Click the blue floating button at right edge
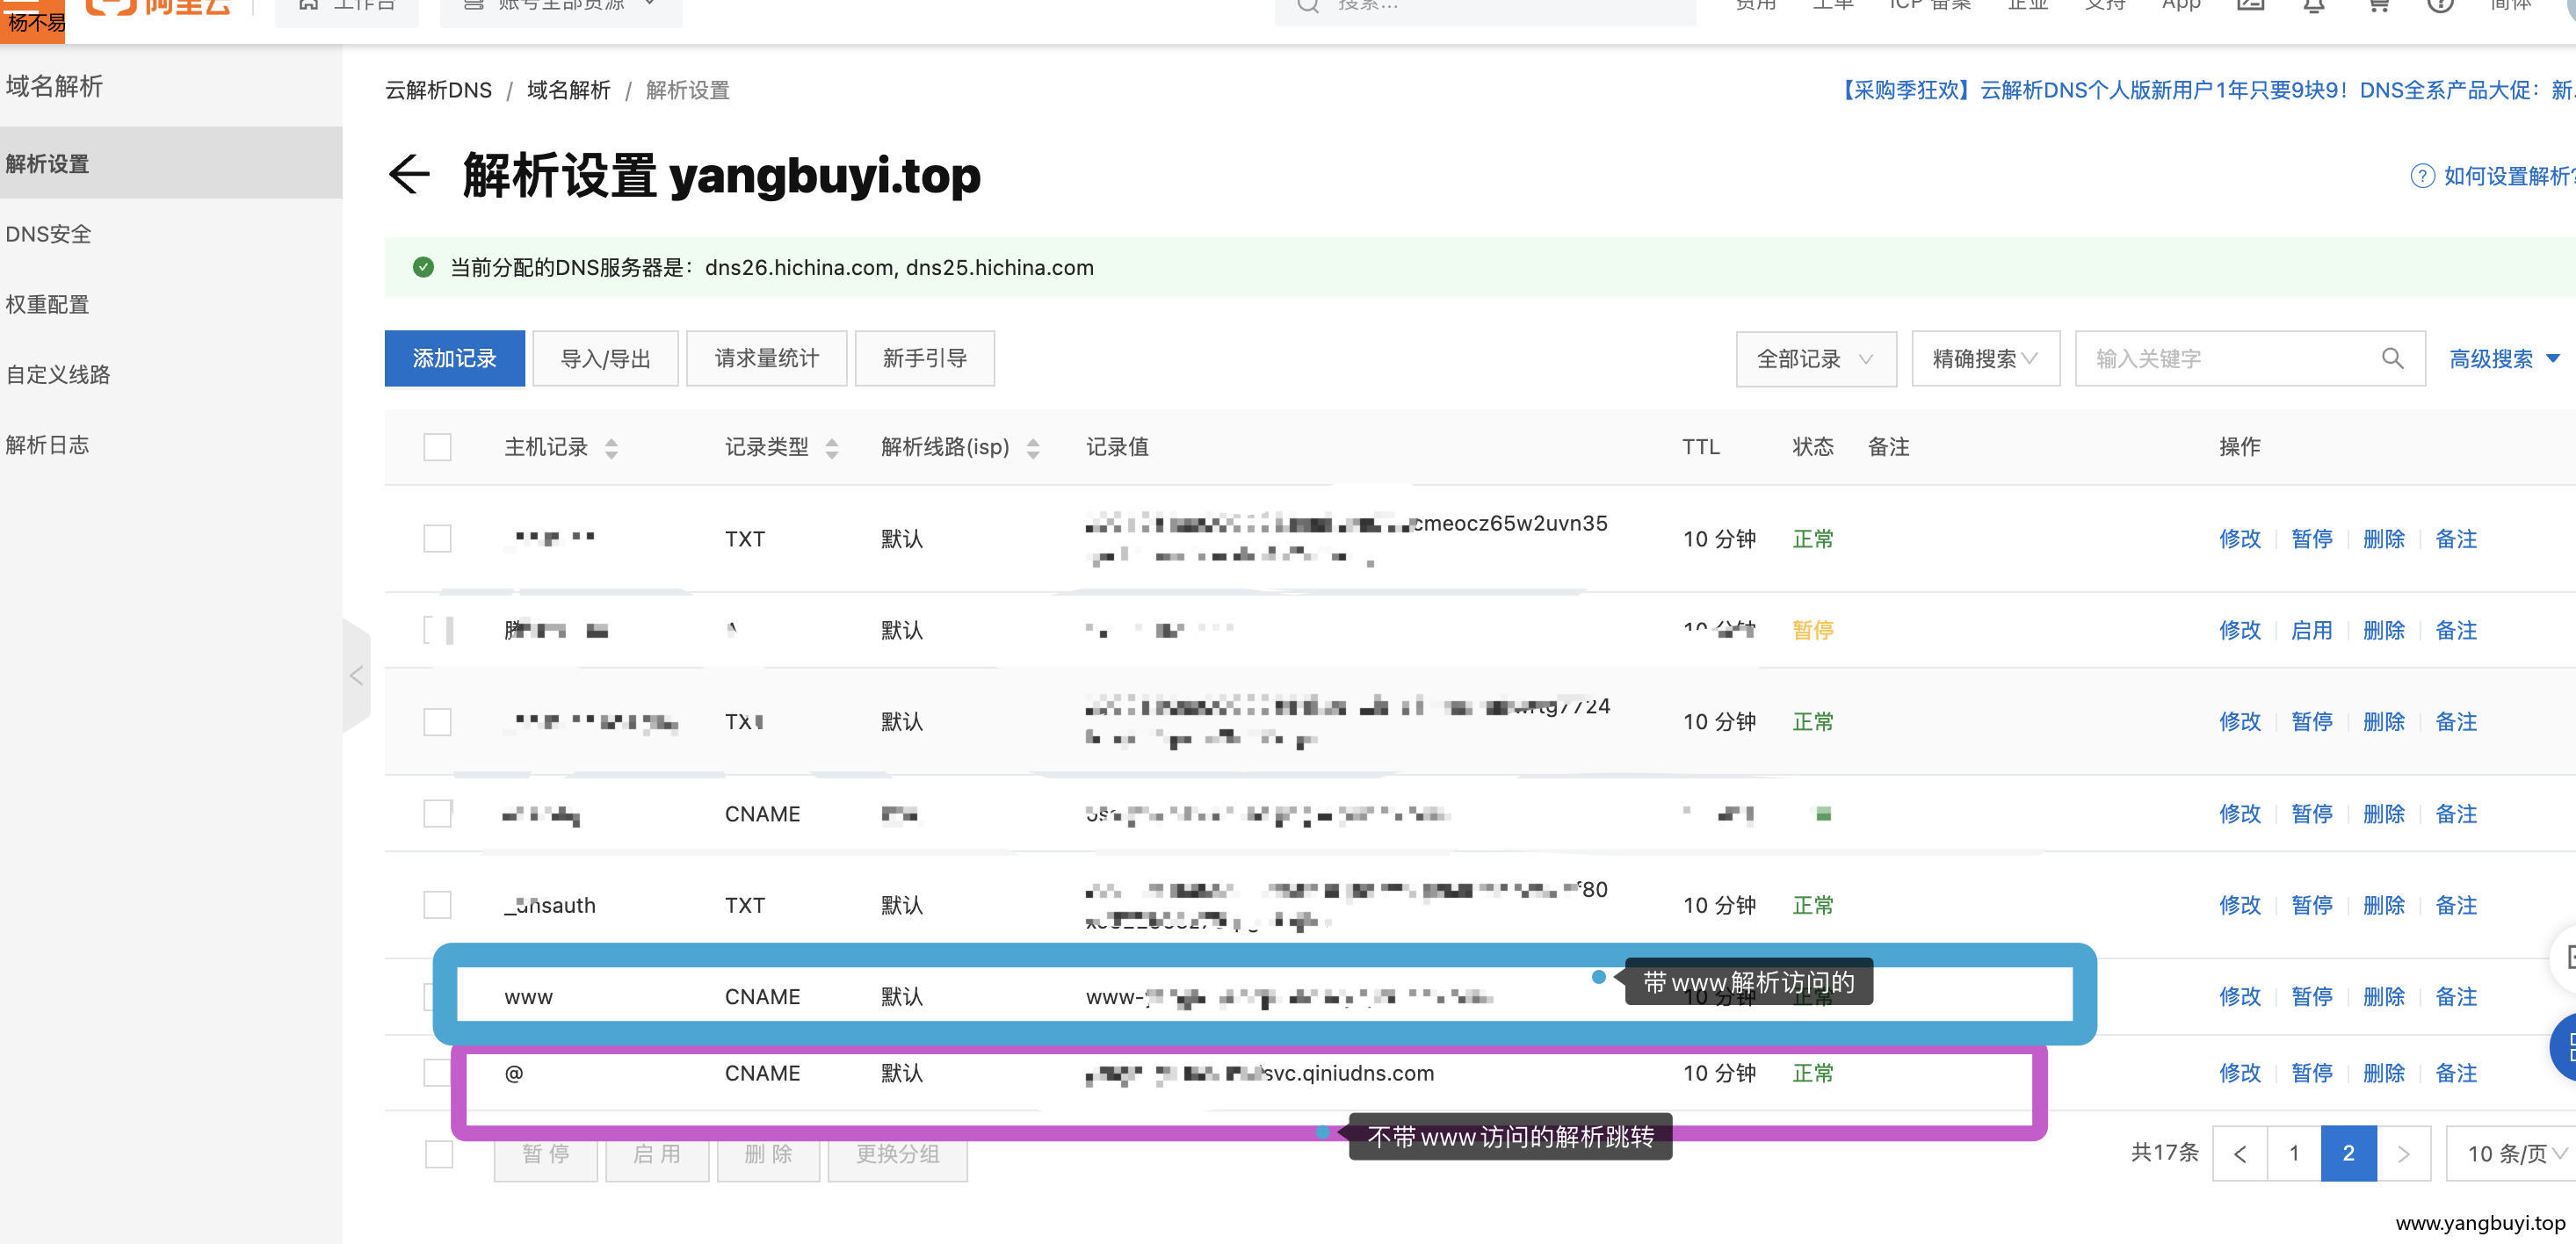Screen dimensions: 2576x1244 2564,1046
